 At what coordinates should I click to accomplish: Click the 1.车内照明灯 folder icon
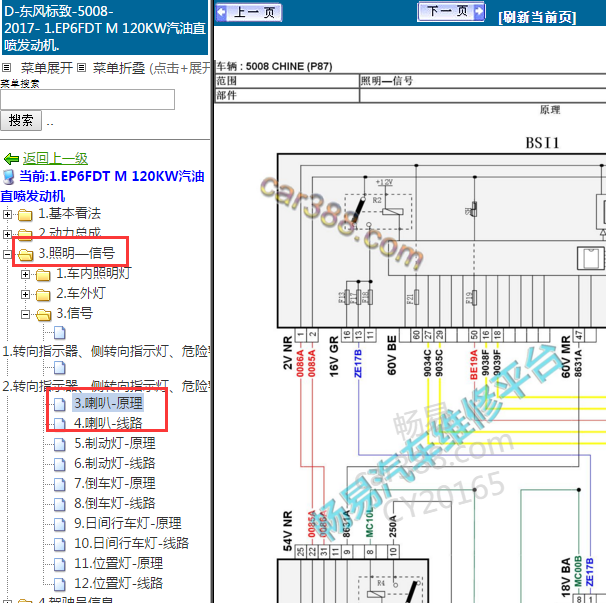tap(43, 275)
